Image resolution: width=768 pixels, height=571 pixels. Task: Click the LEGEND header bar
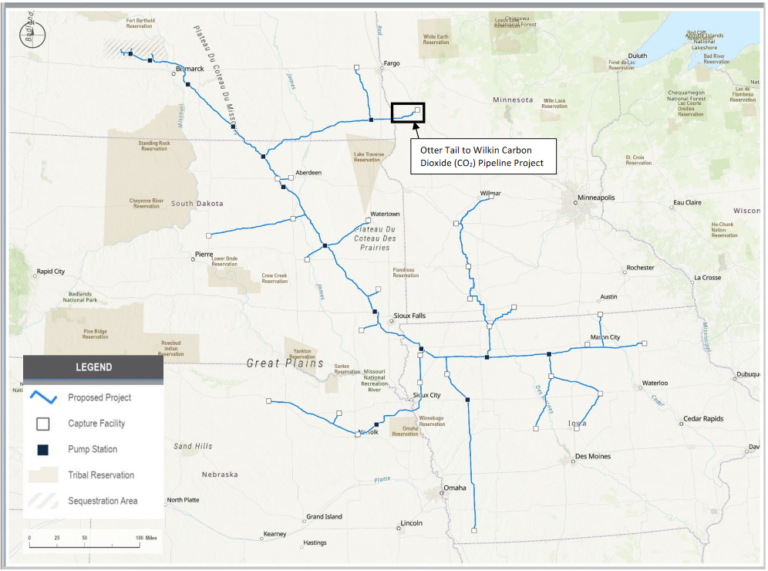point(93,367)
